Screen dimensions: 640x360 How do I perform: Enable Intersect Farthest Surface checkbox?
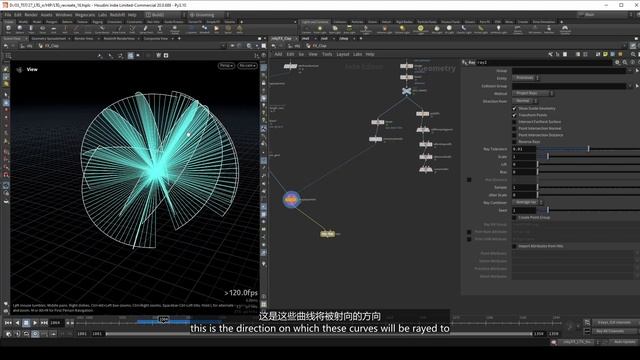(514, 122)
